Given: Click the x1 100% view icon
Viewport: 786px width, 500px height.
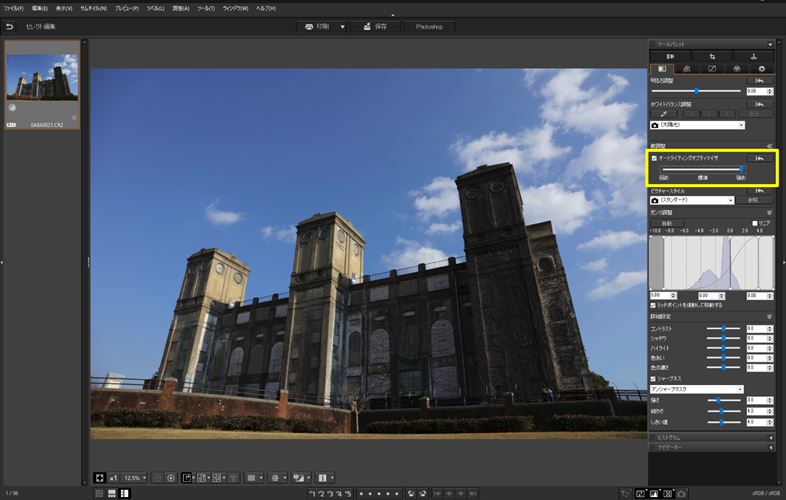Looking at the screenshot, I should [113, 478].
